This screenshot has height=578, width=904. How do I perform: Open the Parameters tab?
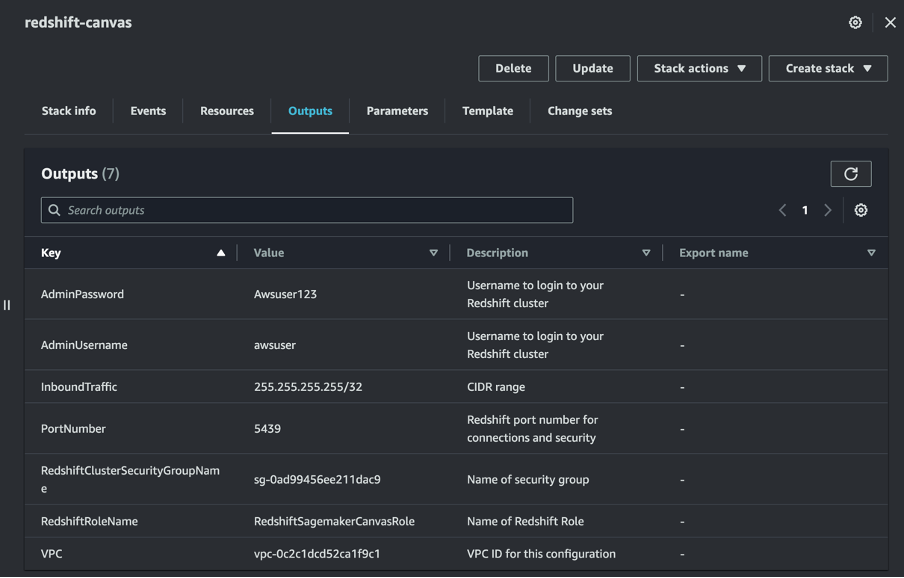[397, 111]
